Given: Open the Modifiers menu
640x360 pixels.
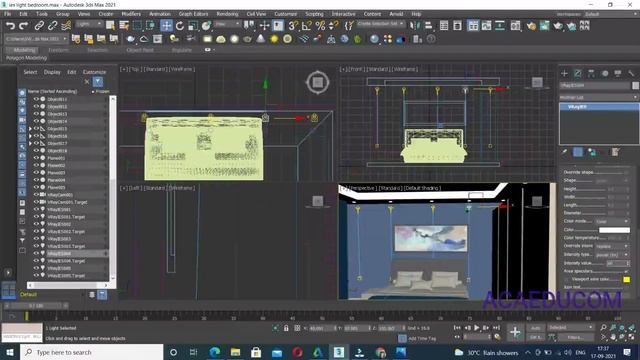Looking at the screenshot, I should [x=131, y=14].
